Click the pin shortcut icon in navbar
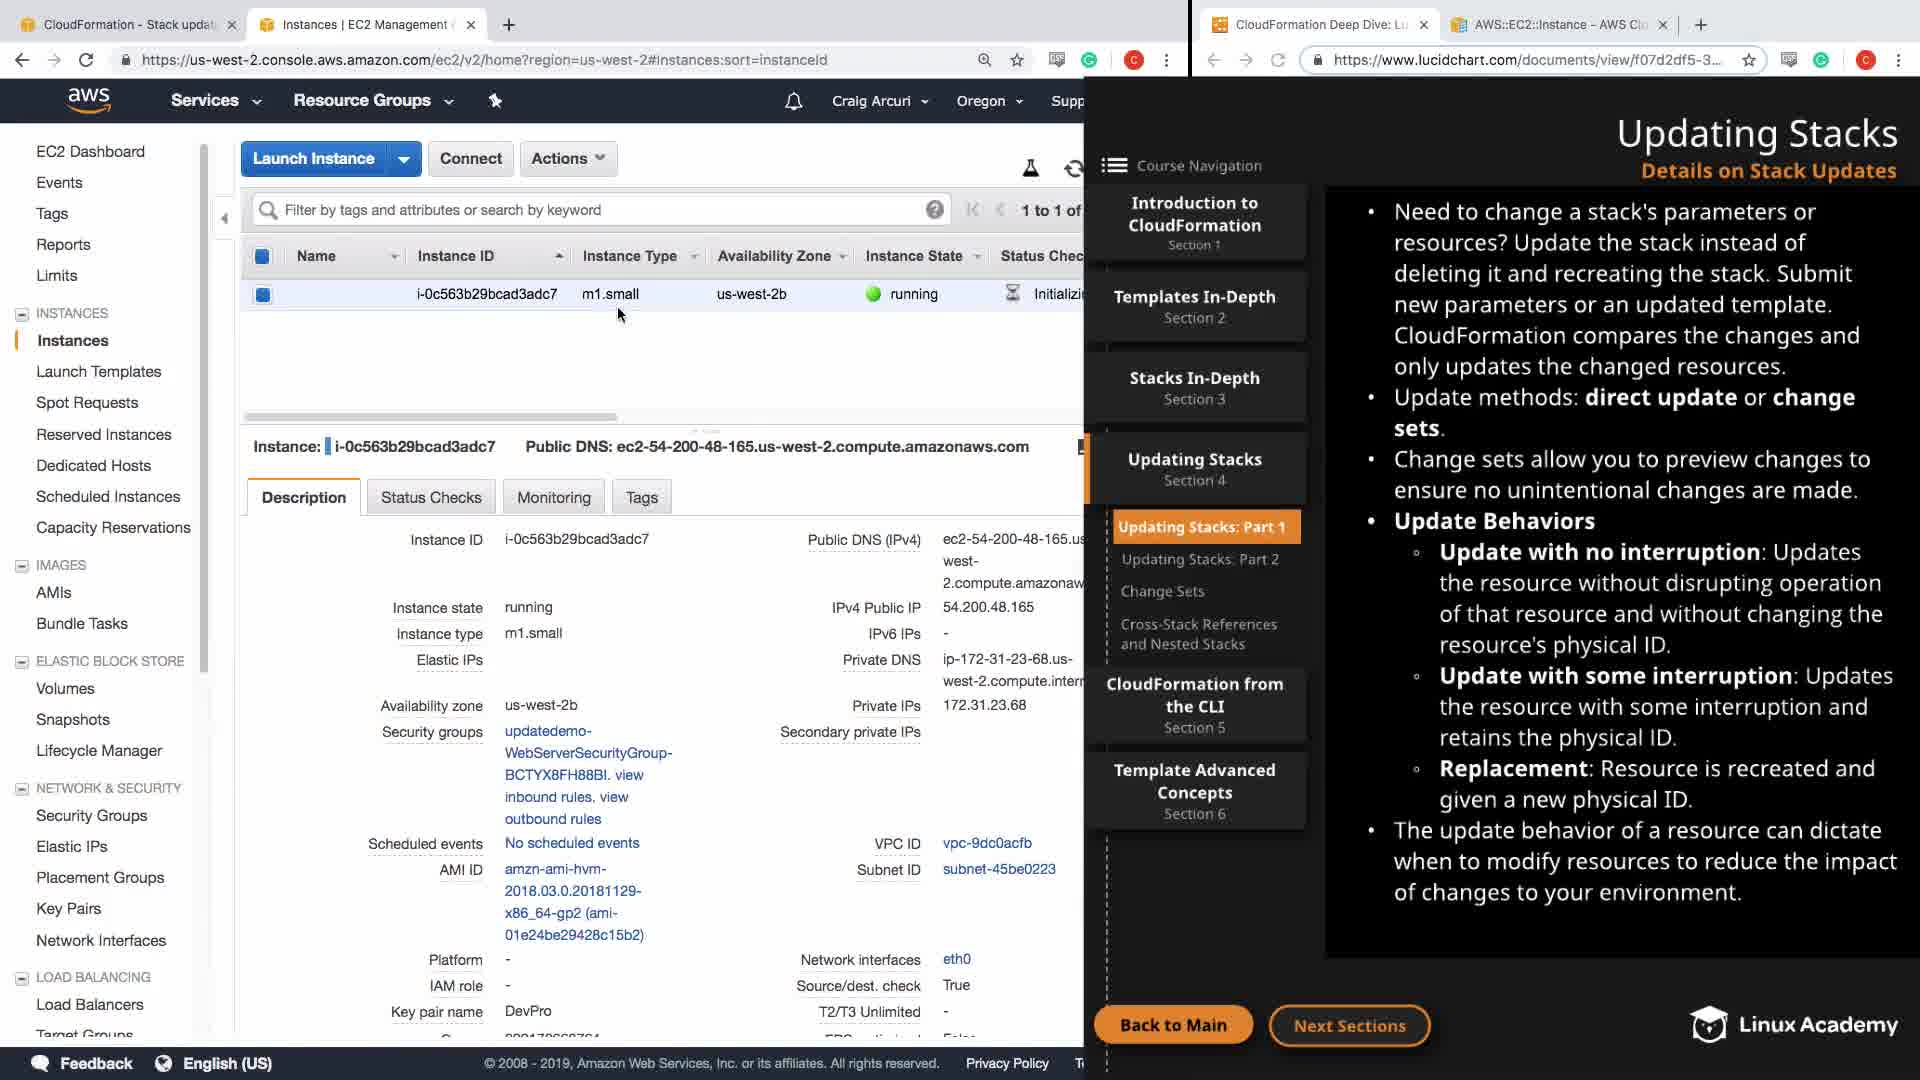 tap(495, 100)
